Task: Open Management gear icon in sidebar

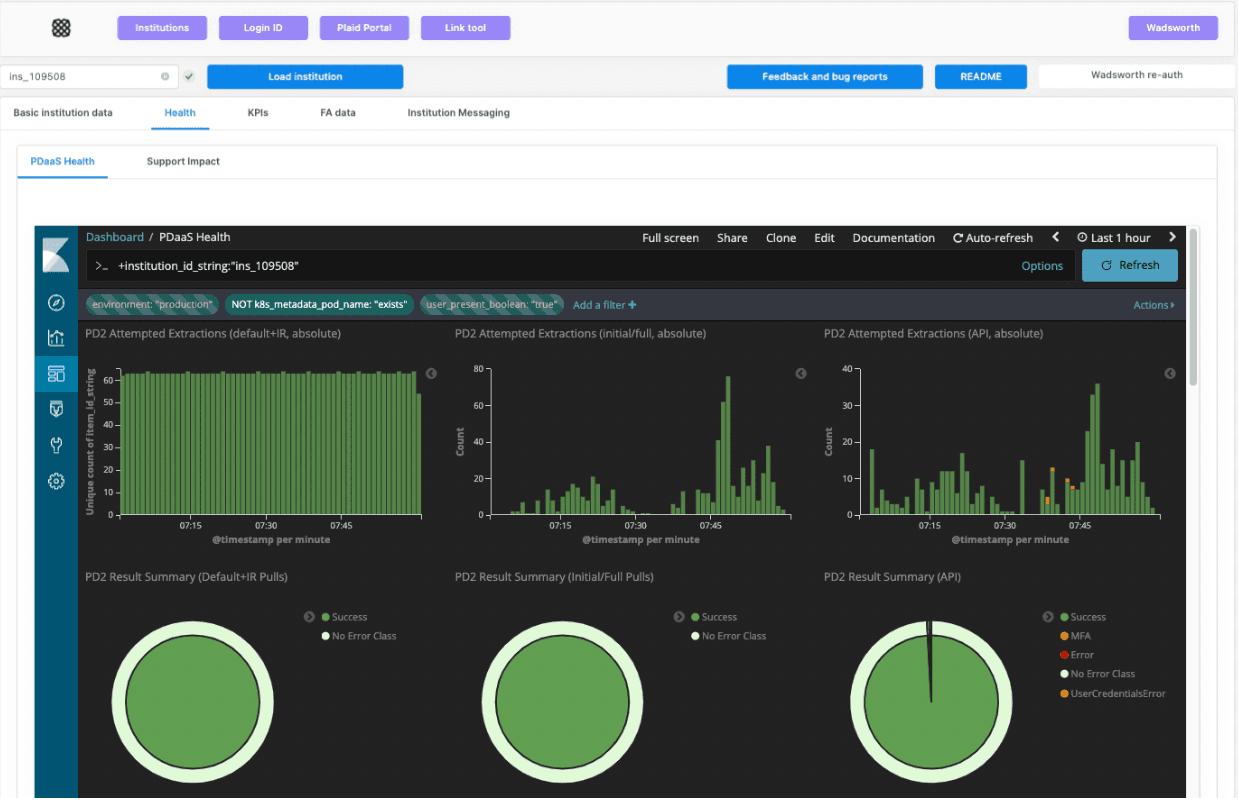Action: coord(56,481)
